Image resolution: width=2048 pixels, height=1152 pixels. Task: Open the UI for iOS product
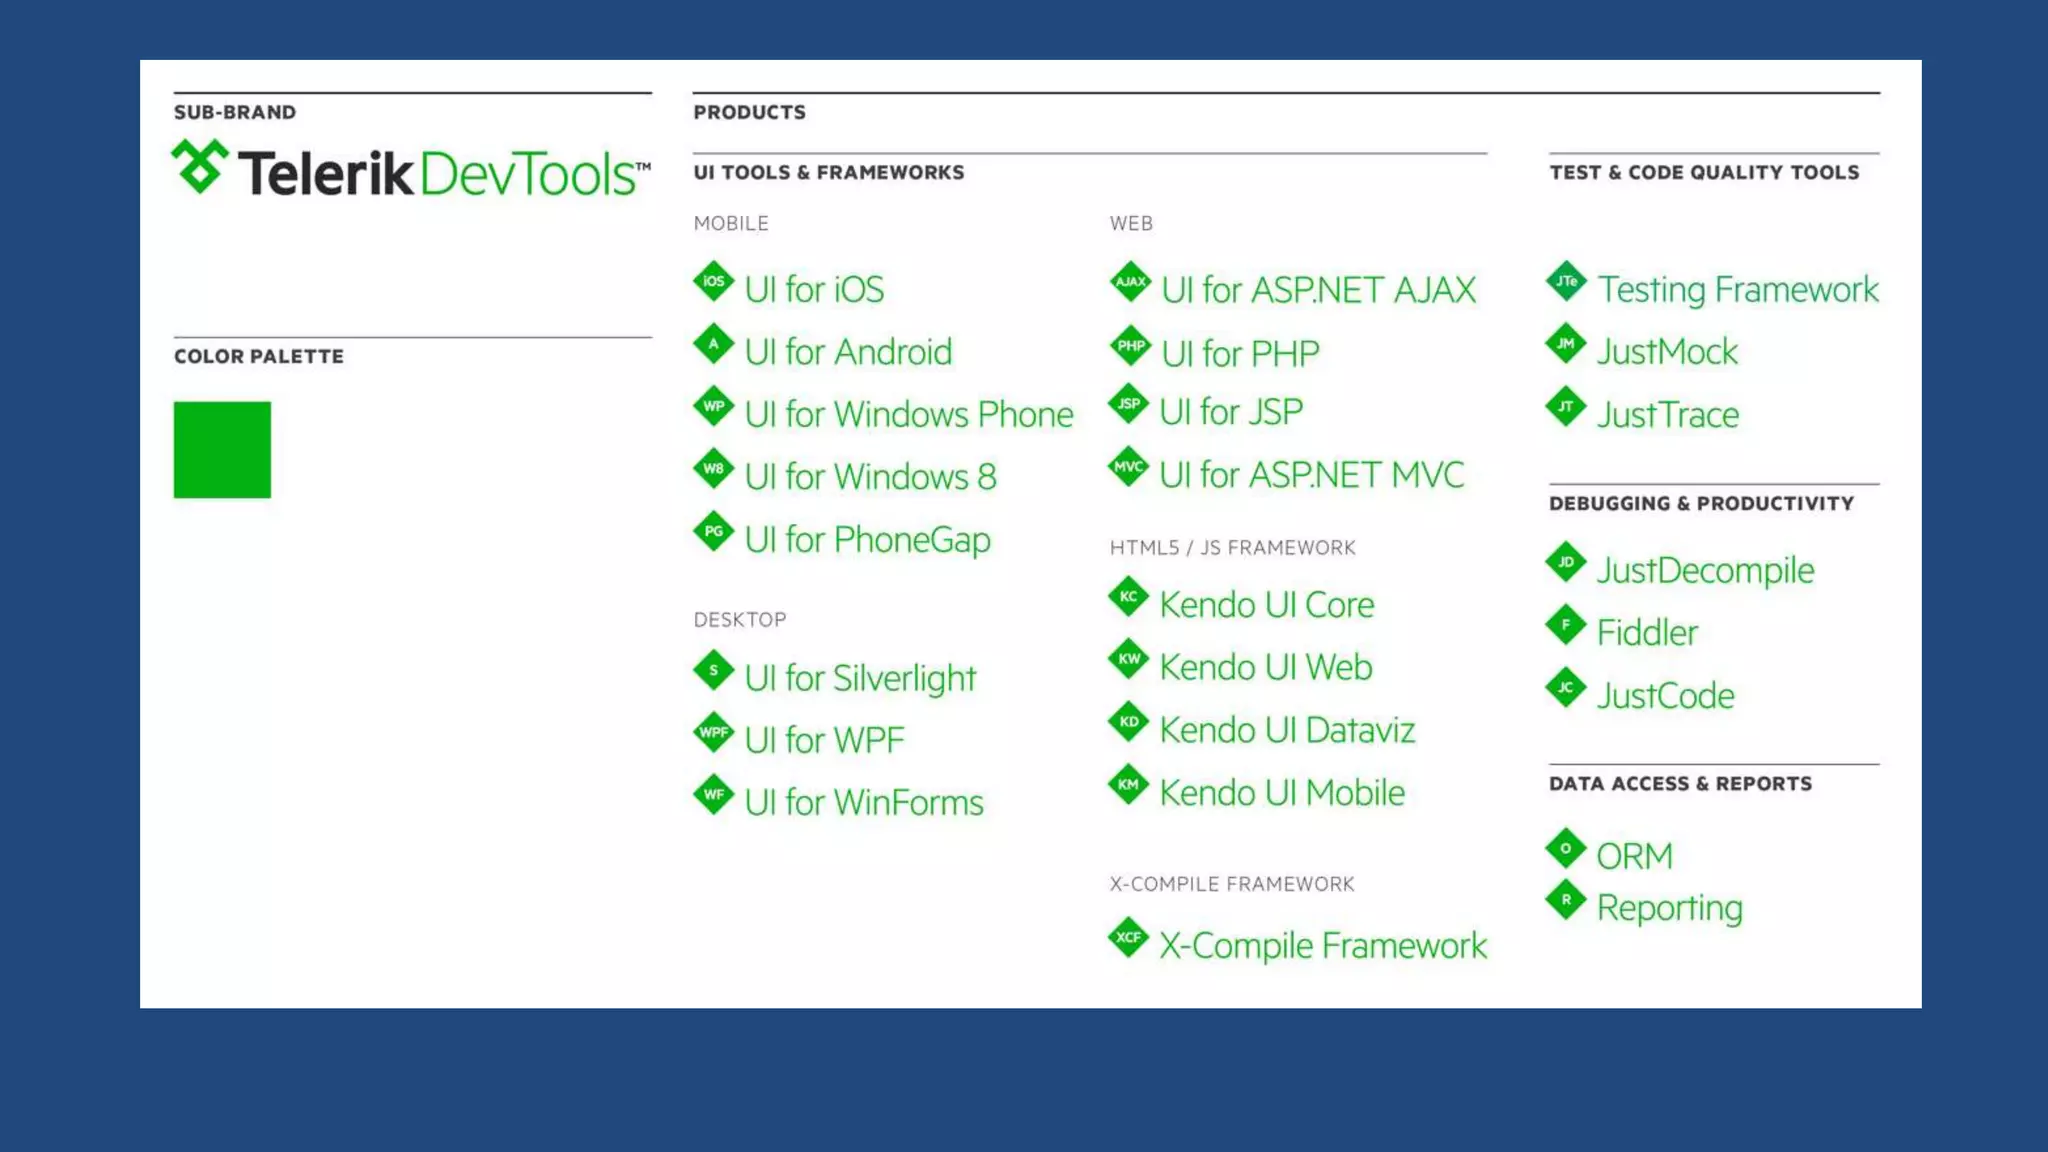(814, 289)
